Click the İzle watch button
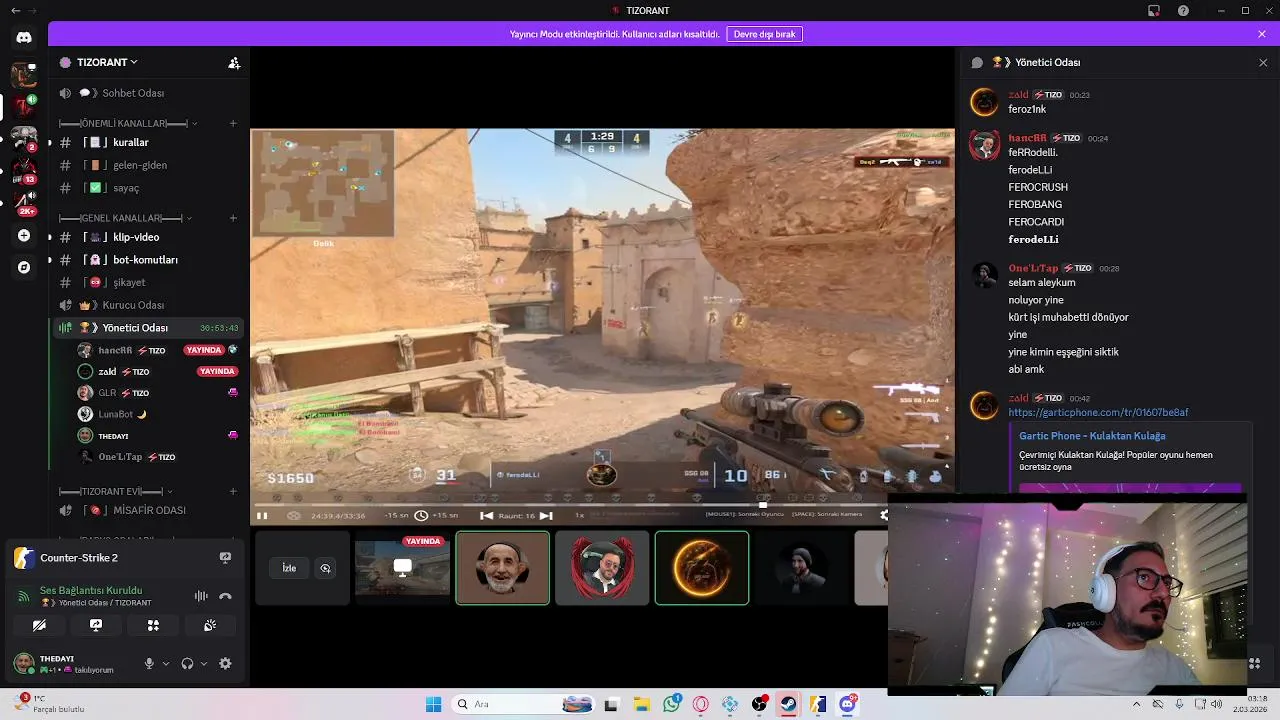 289,568
